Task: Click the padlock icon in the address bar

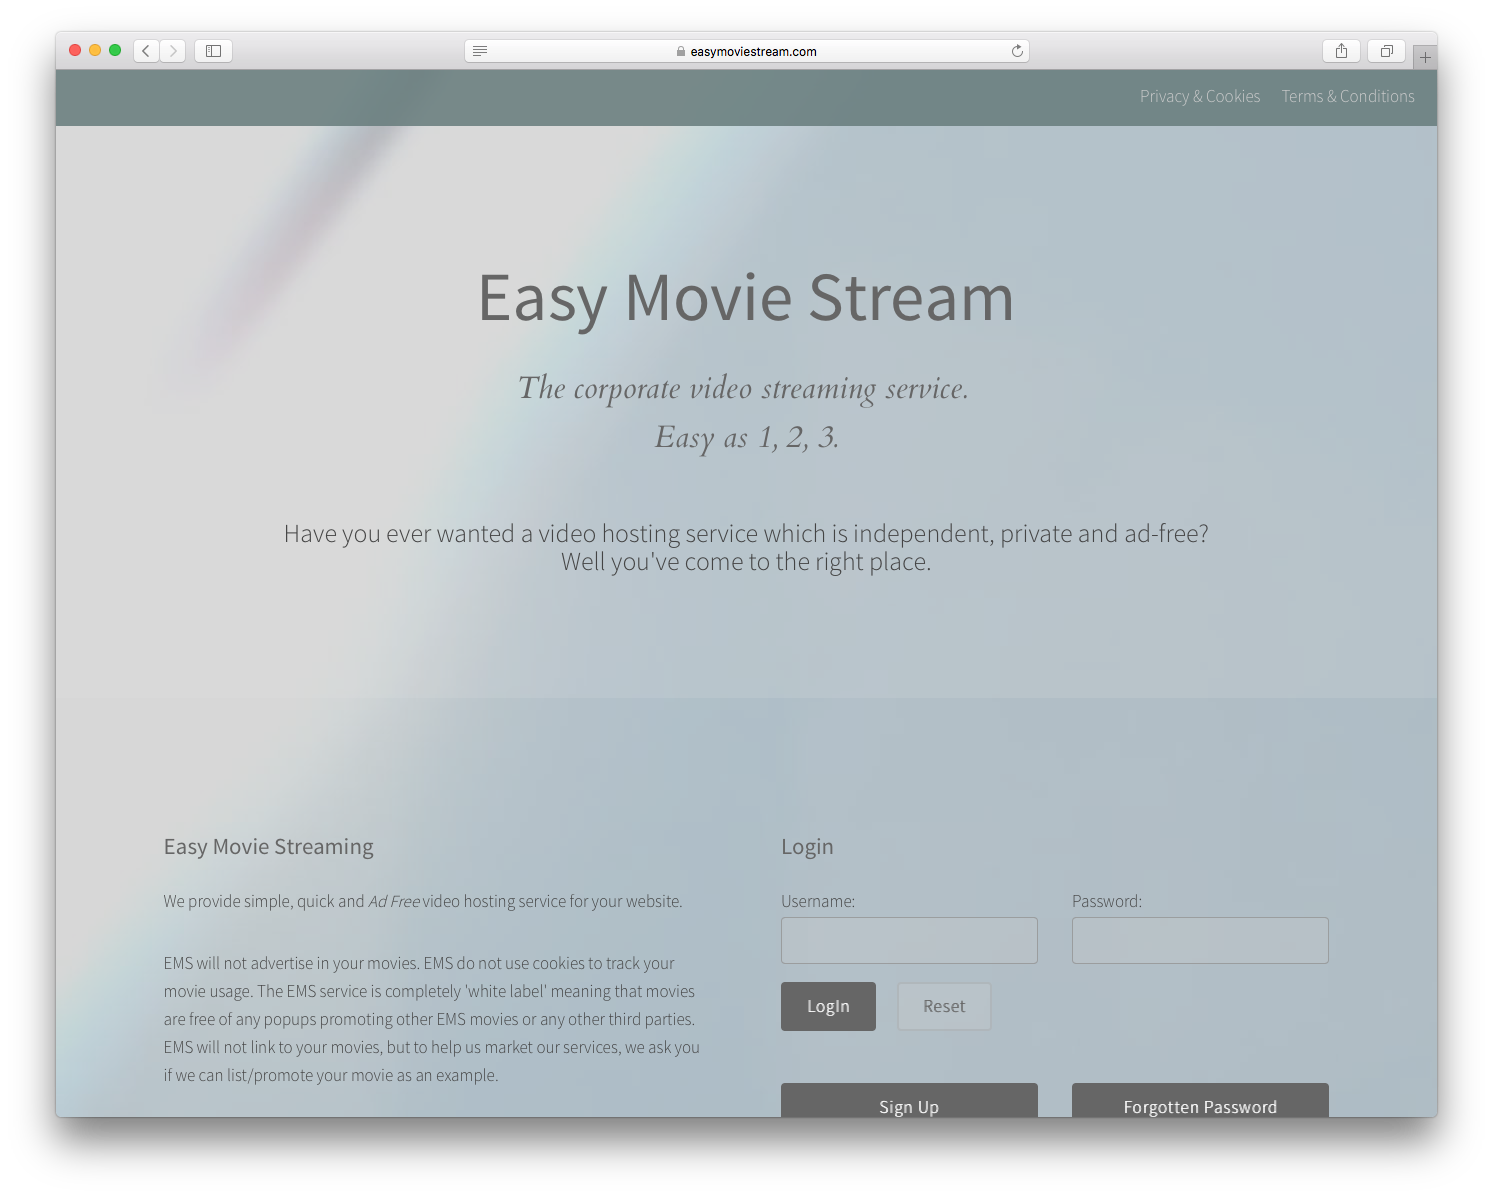Action: 681,51
